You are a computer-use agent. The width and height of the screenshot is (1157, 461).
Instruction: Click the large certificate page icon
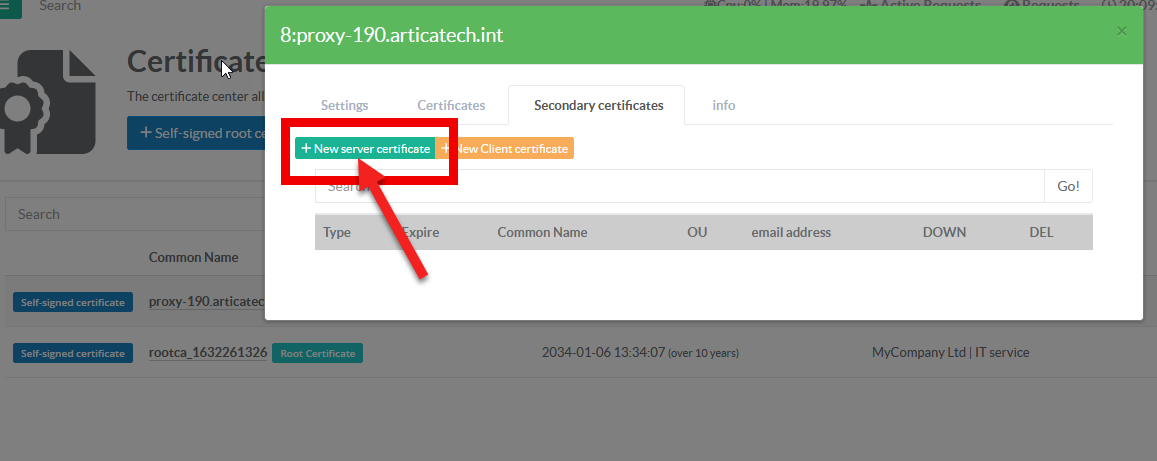tap(50, 100)
